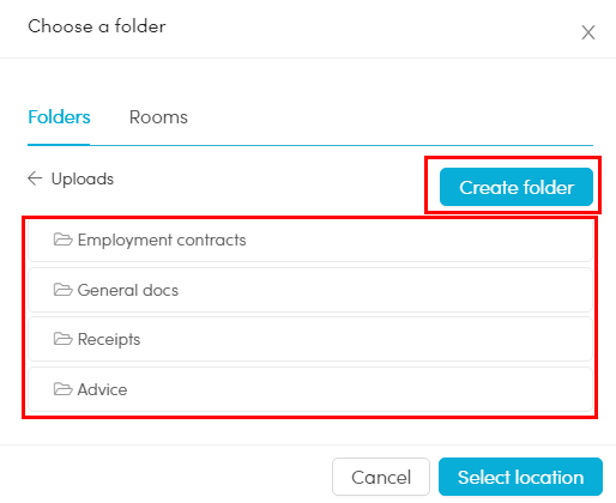Click the Advice folder icon
Screen dimensions: 616x503
(x=63, y=389)
